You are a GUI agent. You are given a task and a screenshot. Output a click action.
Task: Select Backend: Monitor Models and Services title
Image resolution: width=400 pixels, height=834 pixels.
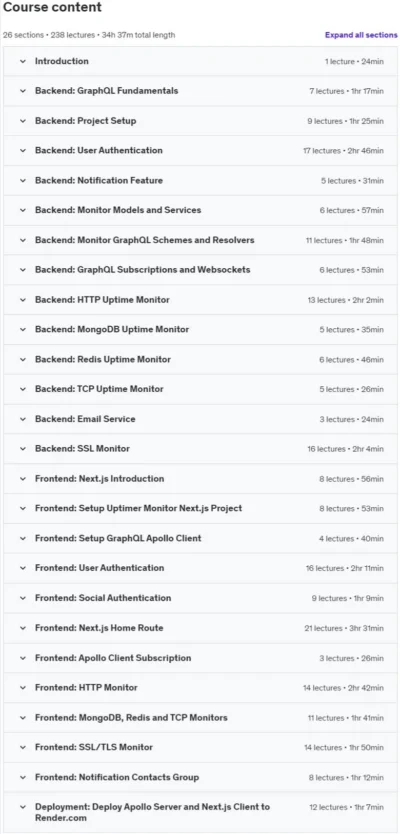tap(118, 210)
